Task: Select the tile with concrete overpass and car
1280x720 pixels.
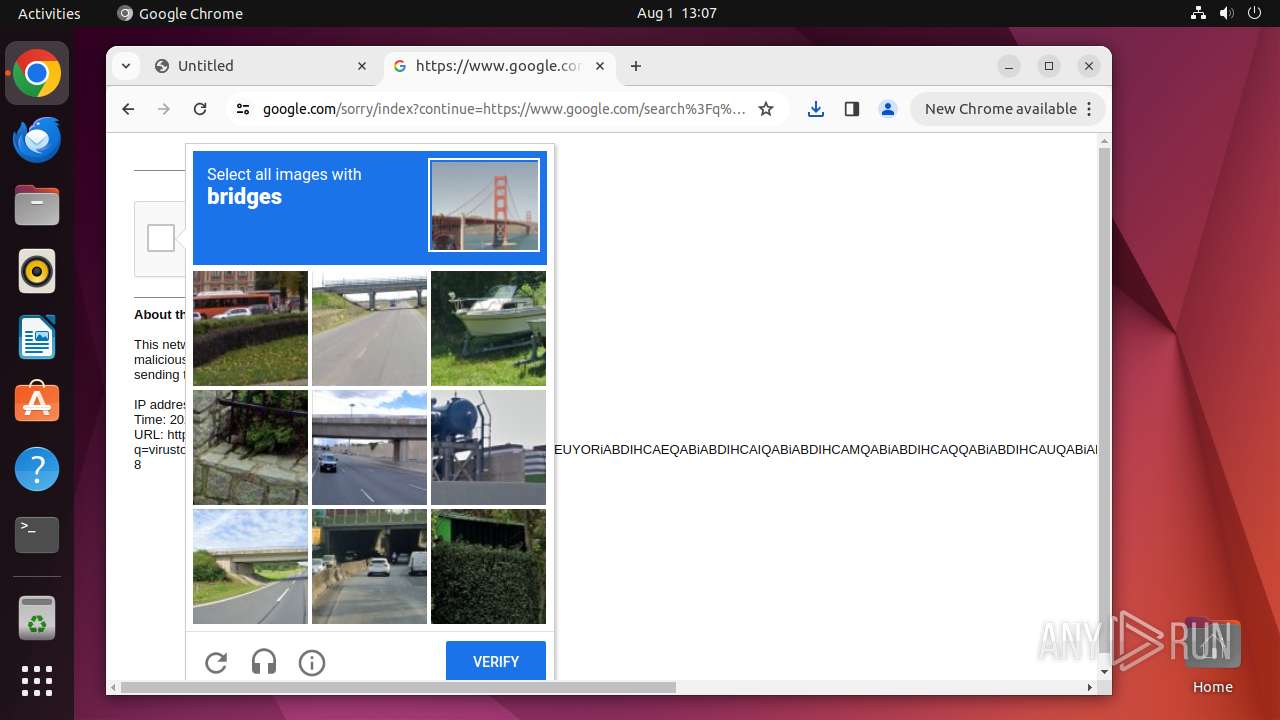Action: click(x=369, y=447)
